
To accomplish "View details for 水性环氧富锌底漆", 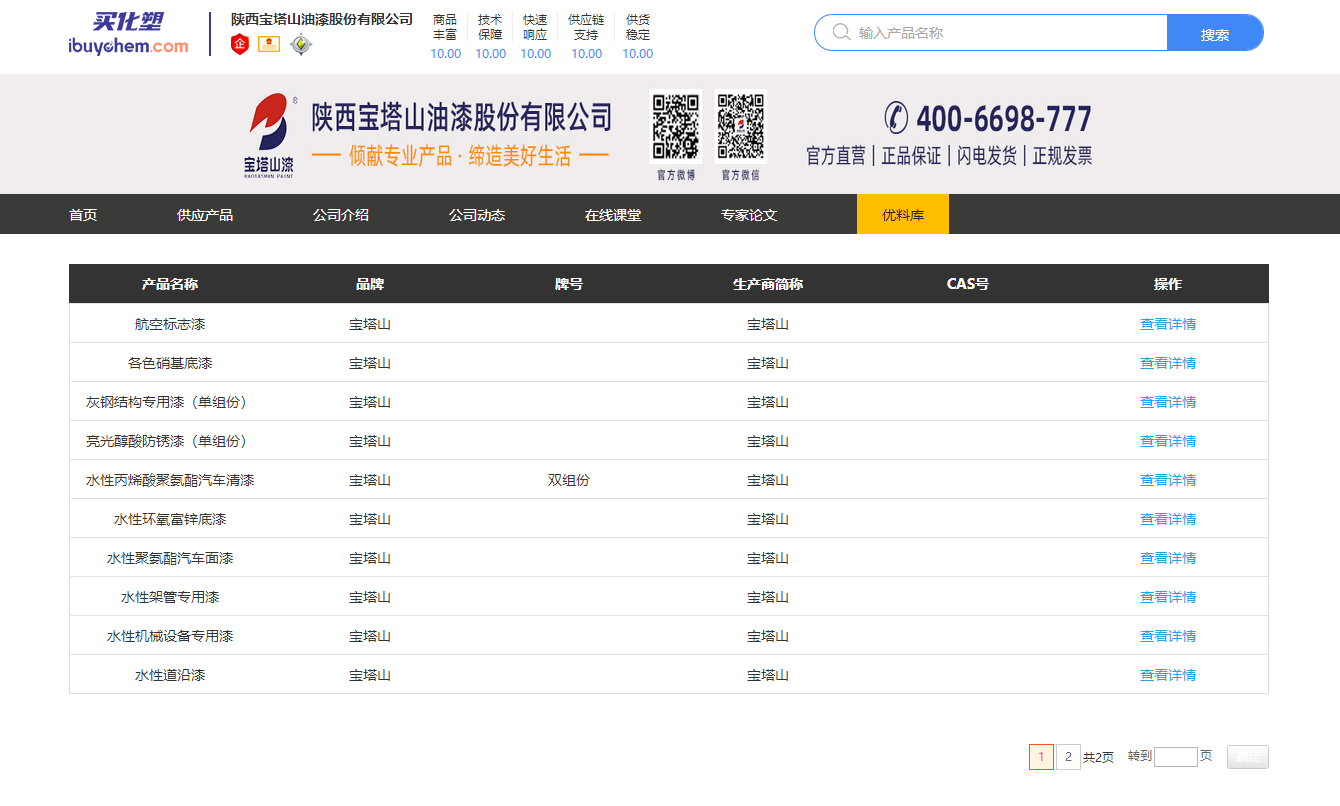I will point(1168,519).
